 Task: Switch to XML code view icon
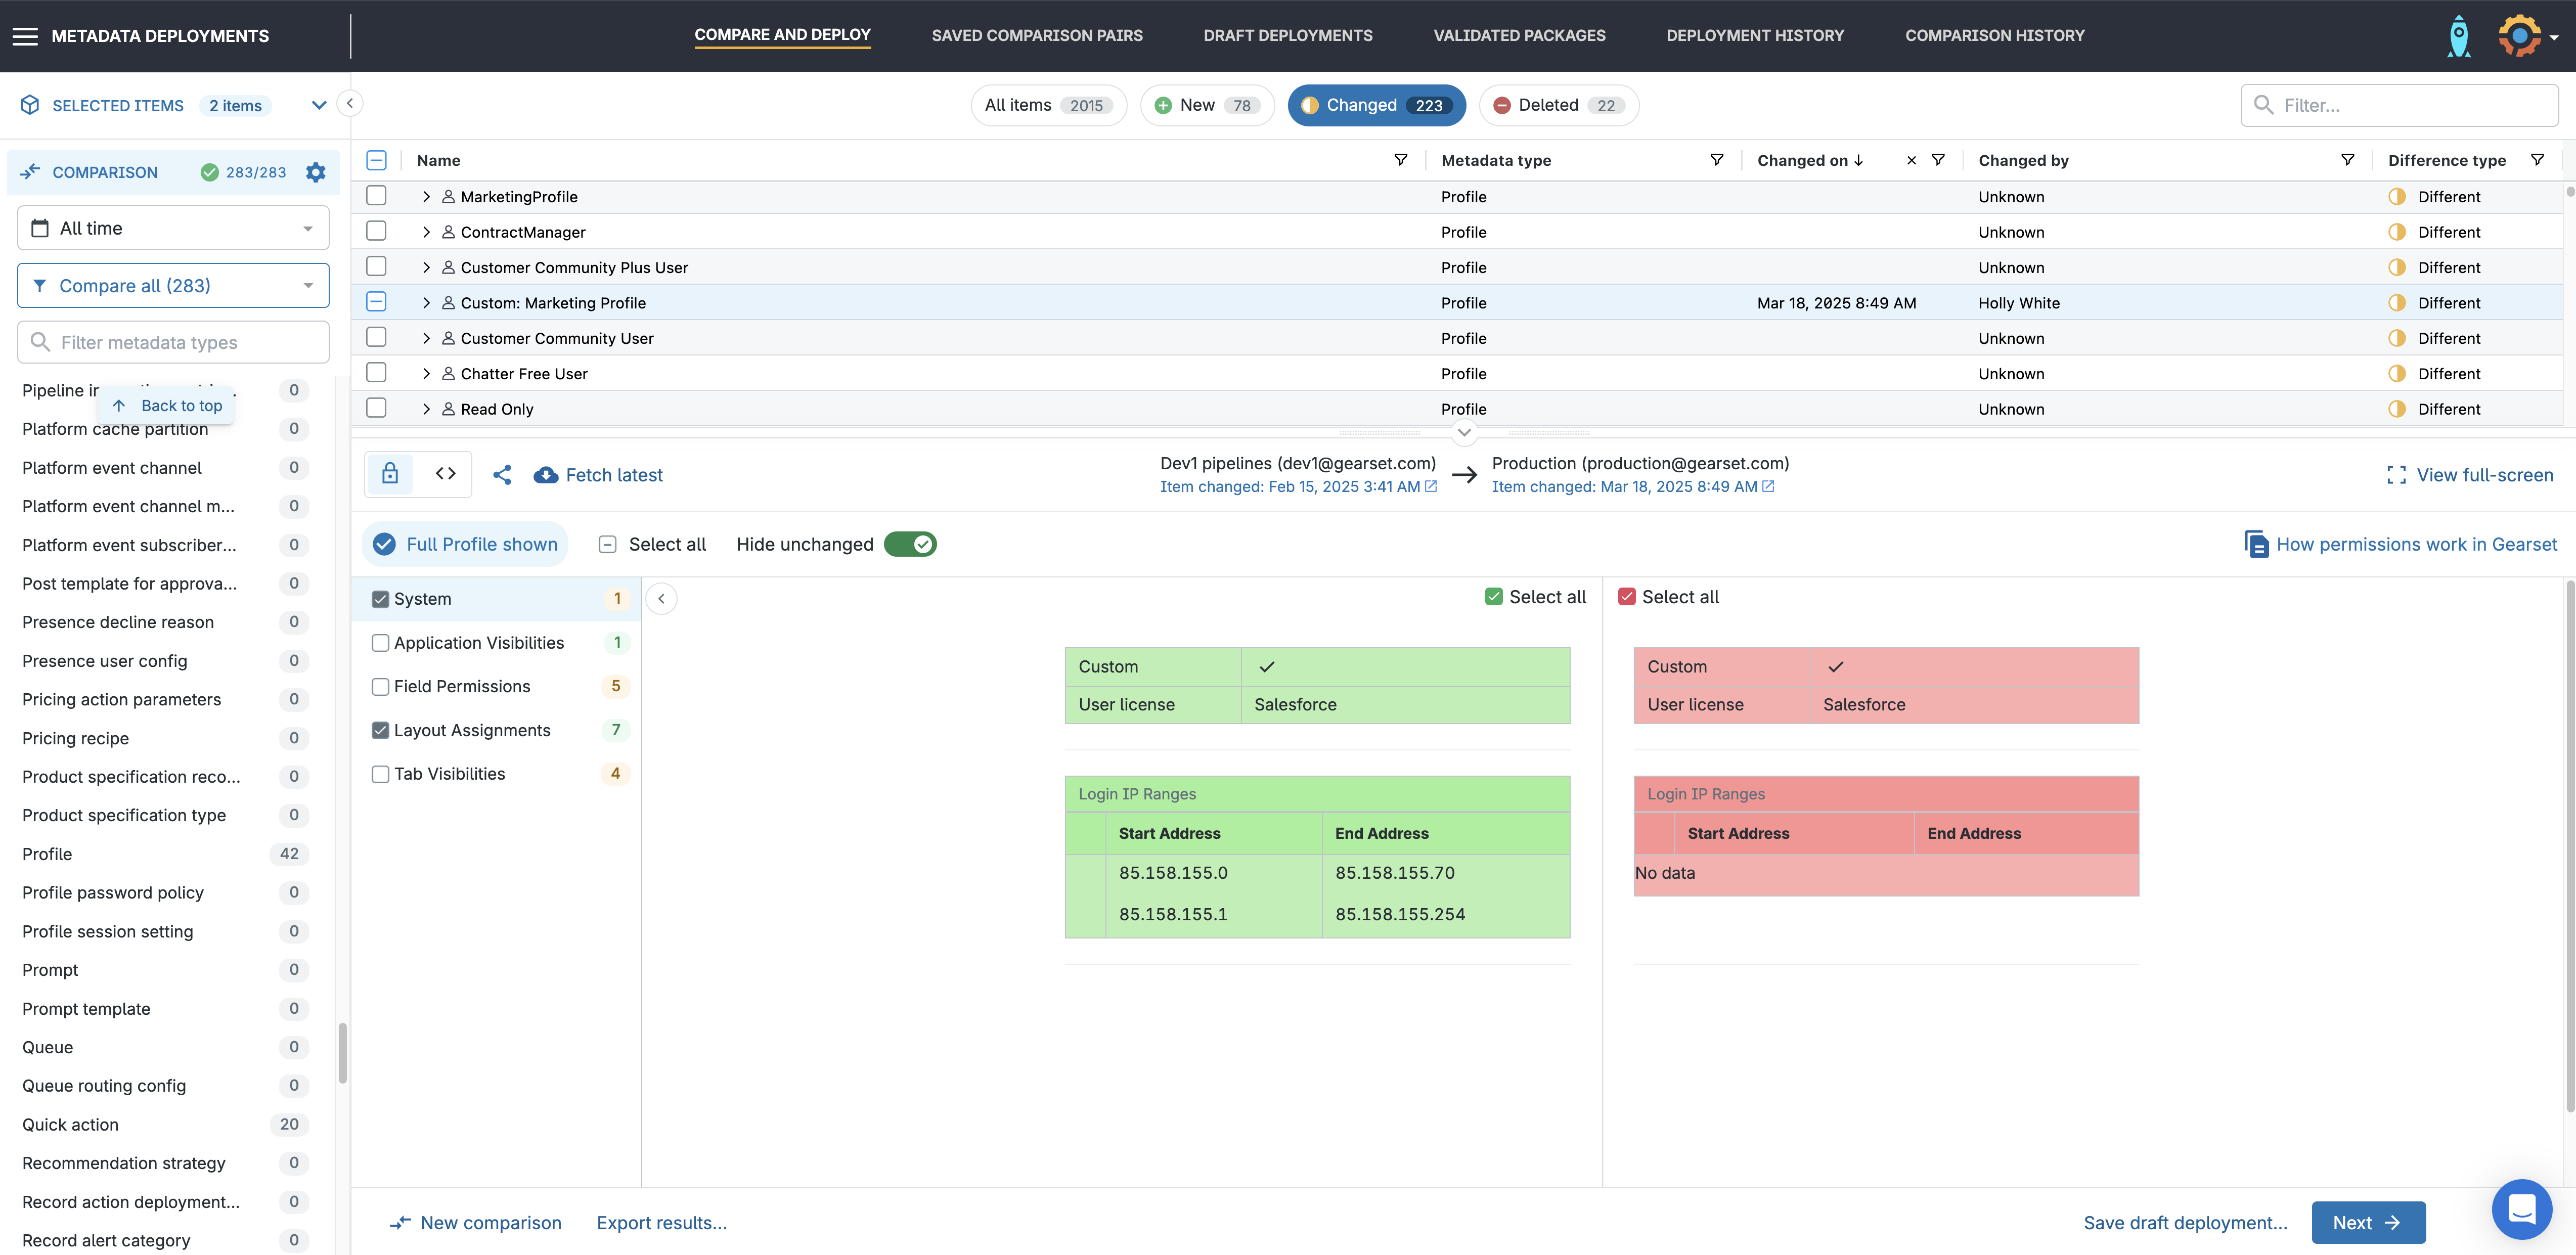click(x=446, y=474)
